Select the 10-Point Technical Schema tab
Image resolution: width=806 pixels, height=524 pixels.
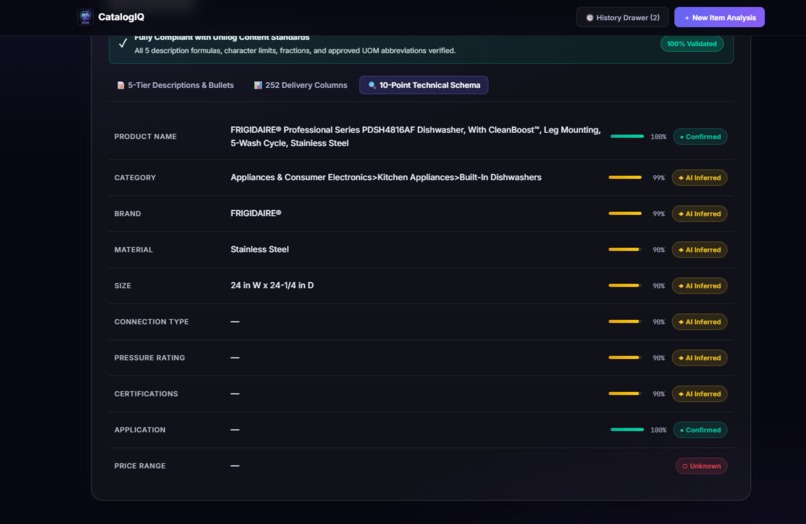424,85
